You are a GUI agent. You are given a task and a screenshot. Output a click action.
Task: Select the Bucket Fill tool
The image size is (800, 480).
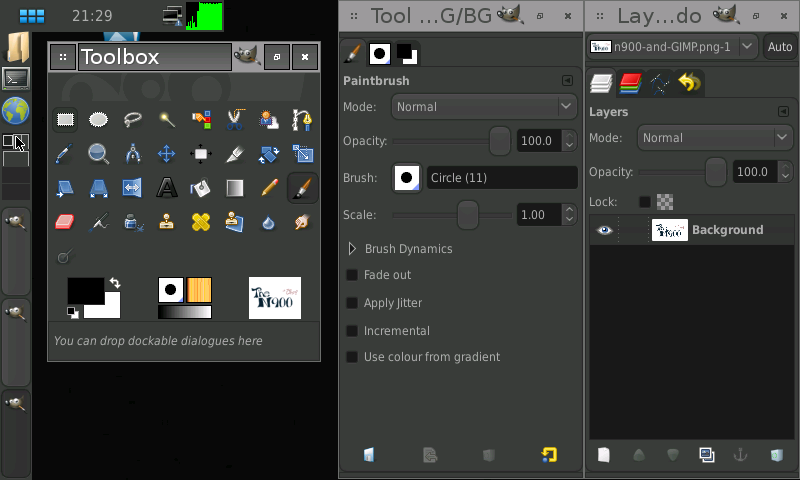201,187
